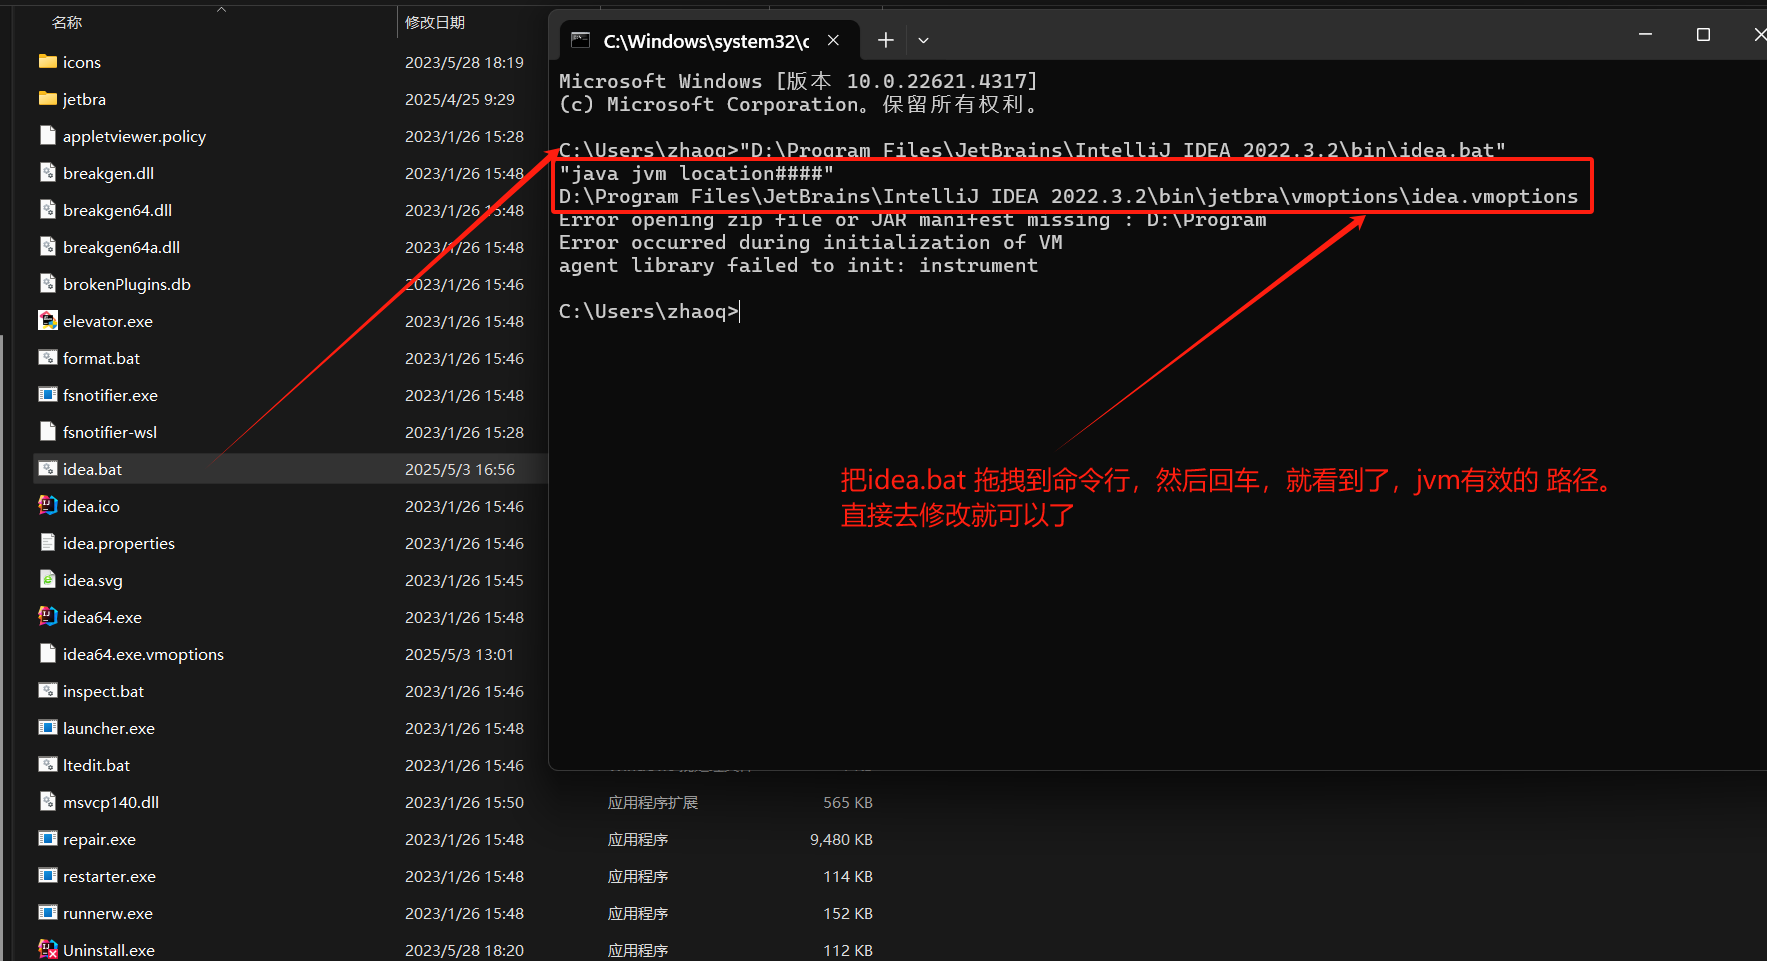This screenshot has width=1767, height=961.
Task: Click the restarter.exe application icon
Action: tap(47, 876)
